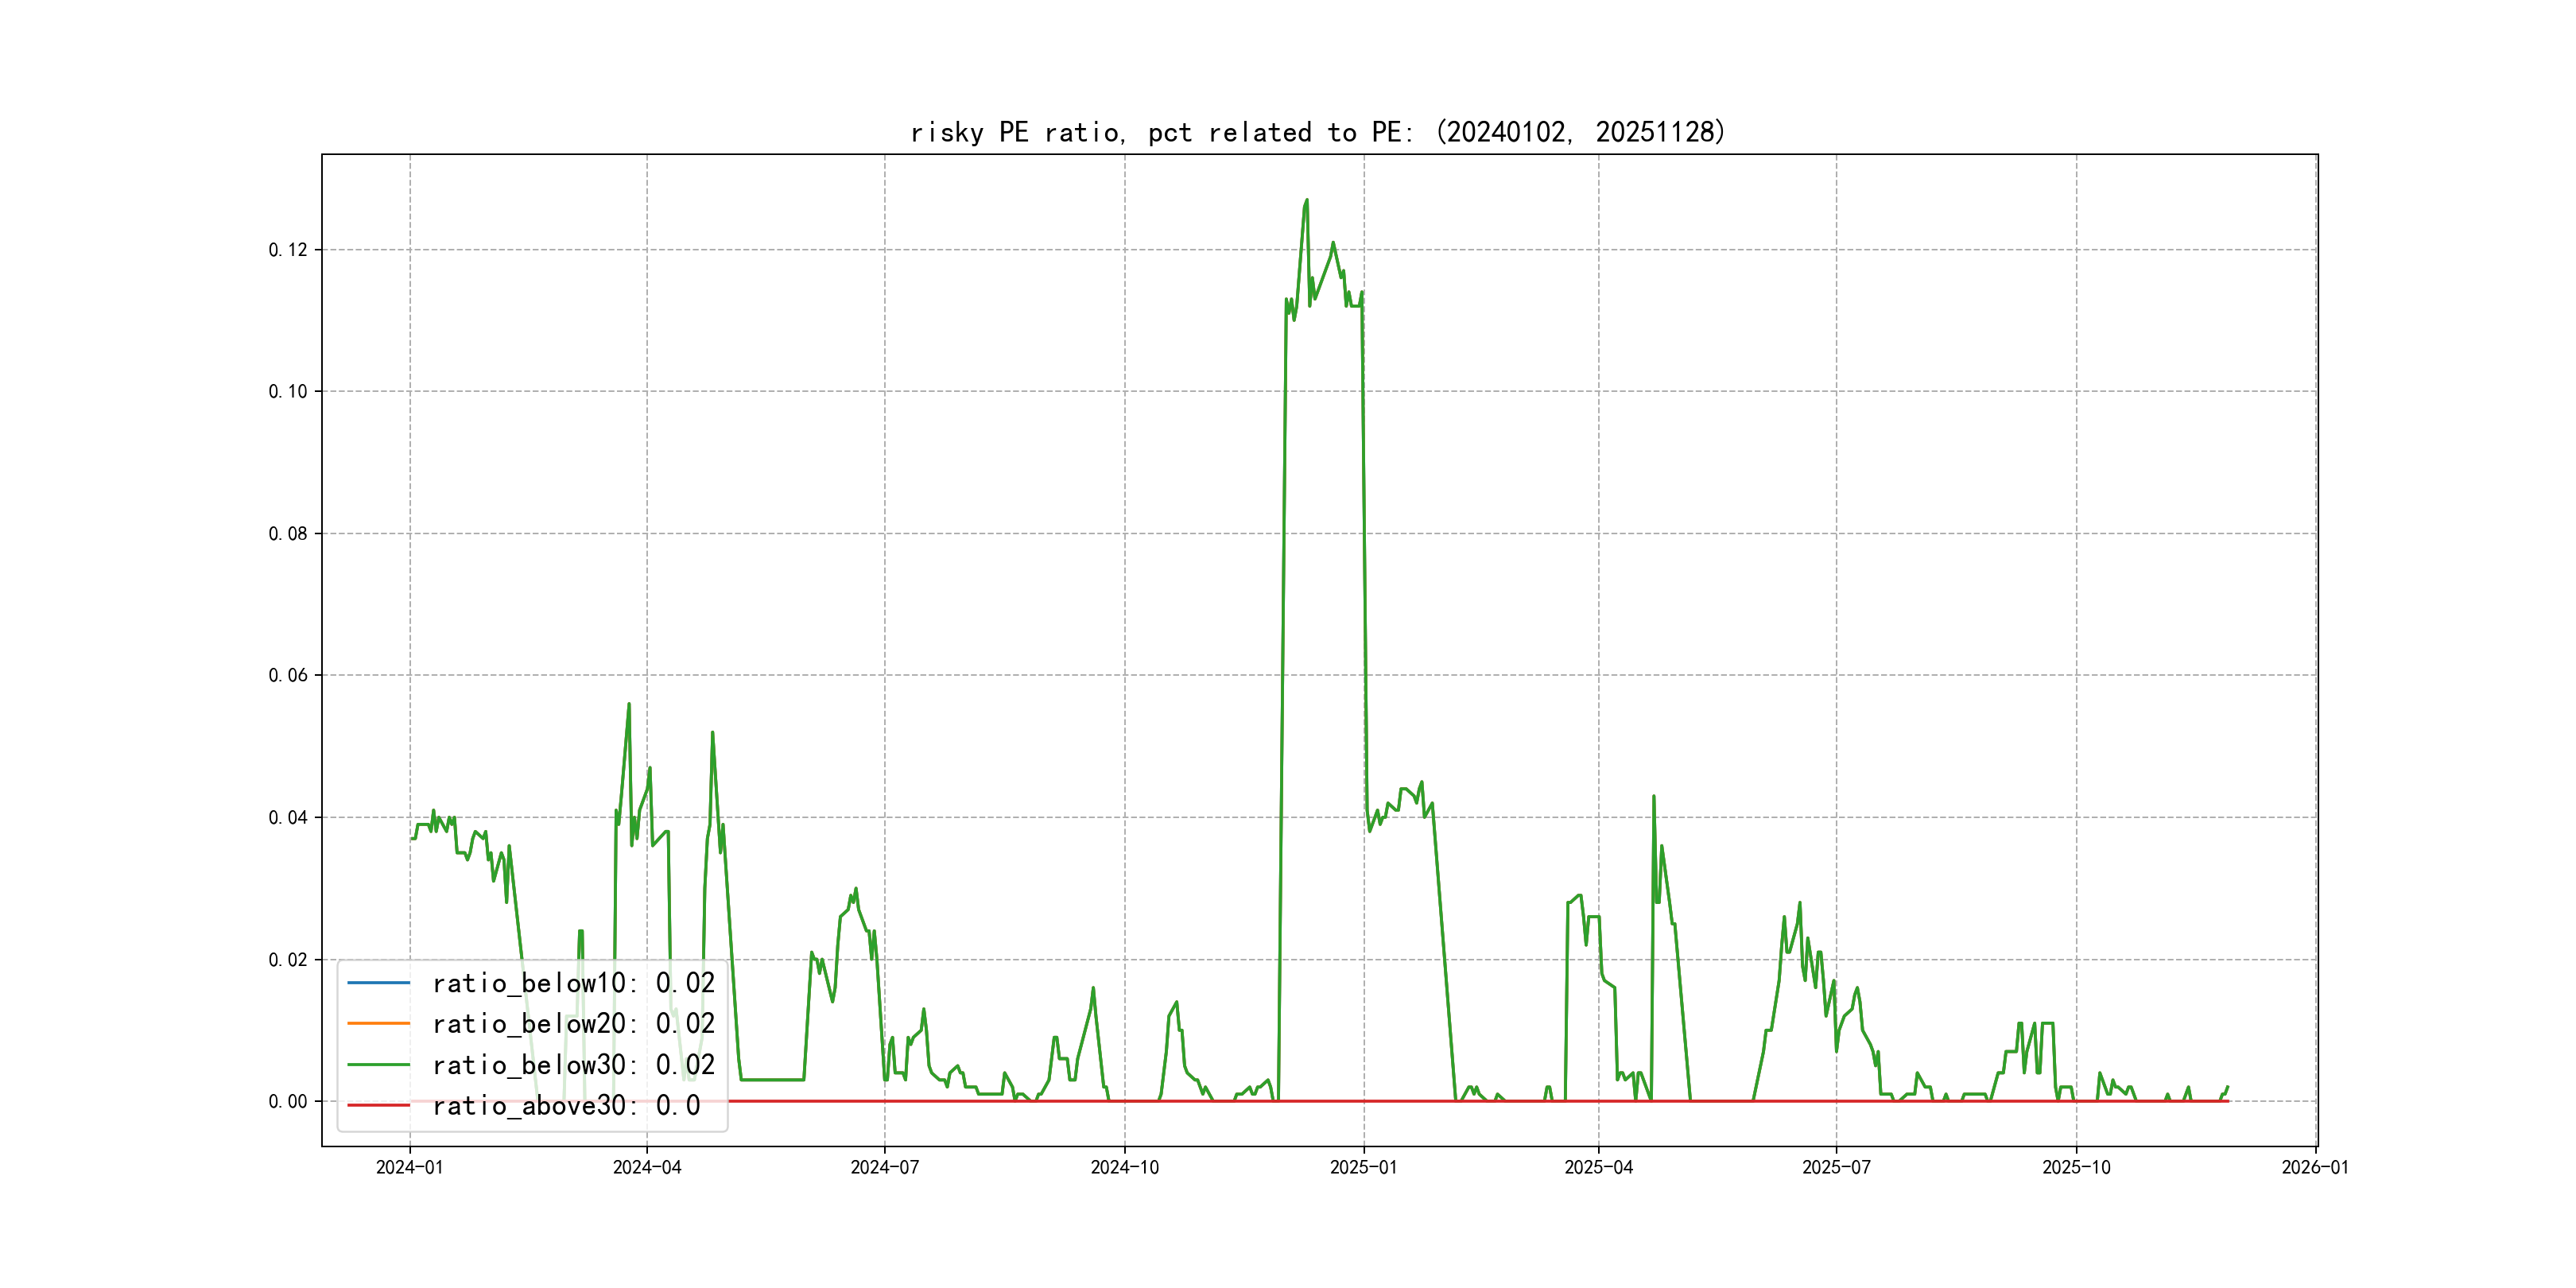2576x1288 pixels.
Task: Click the 2024-04 x-axis tick label
Action: tap(647, 1167)
